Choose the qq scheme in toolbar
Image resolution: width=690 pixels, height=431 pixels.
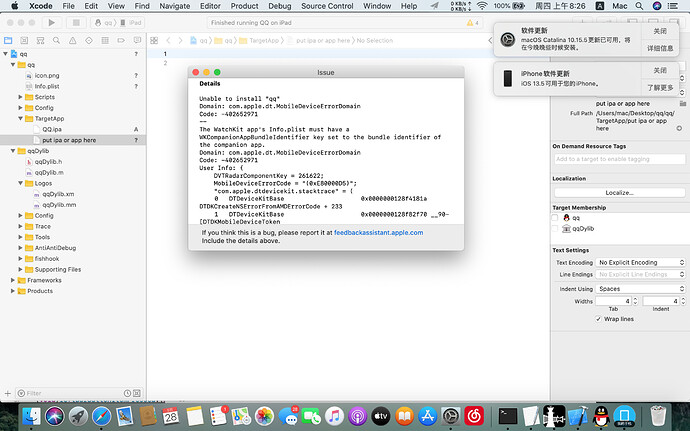[104, 22]
